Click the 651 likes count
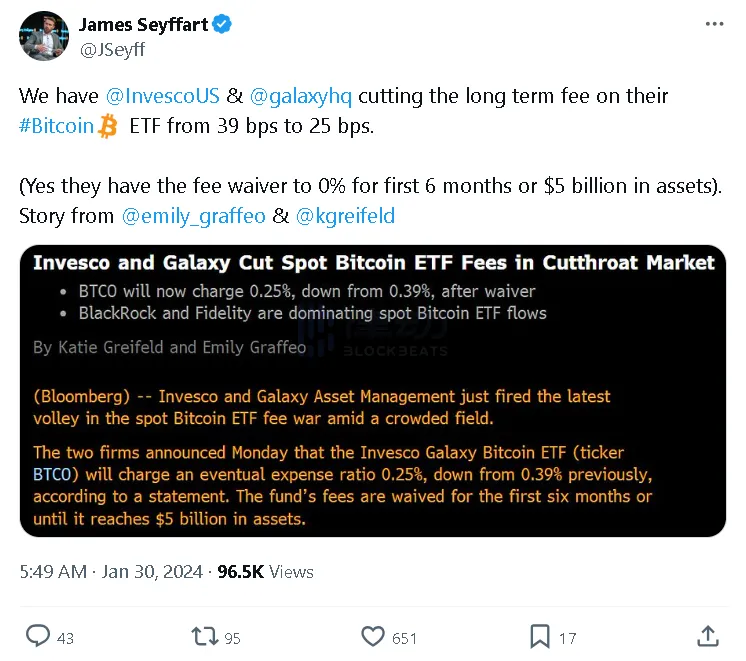 click(x=405, y=637)
